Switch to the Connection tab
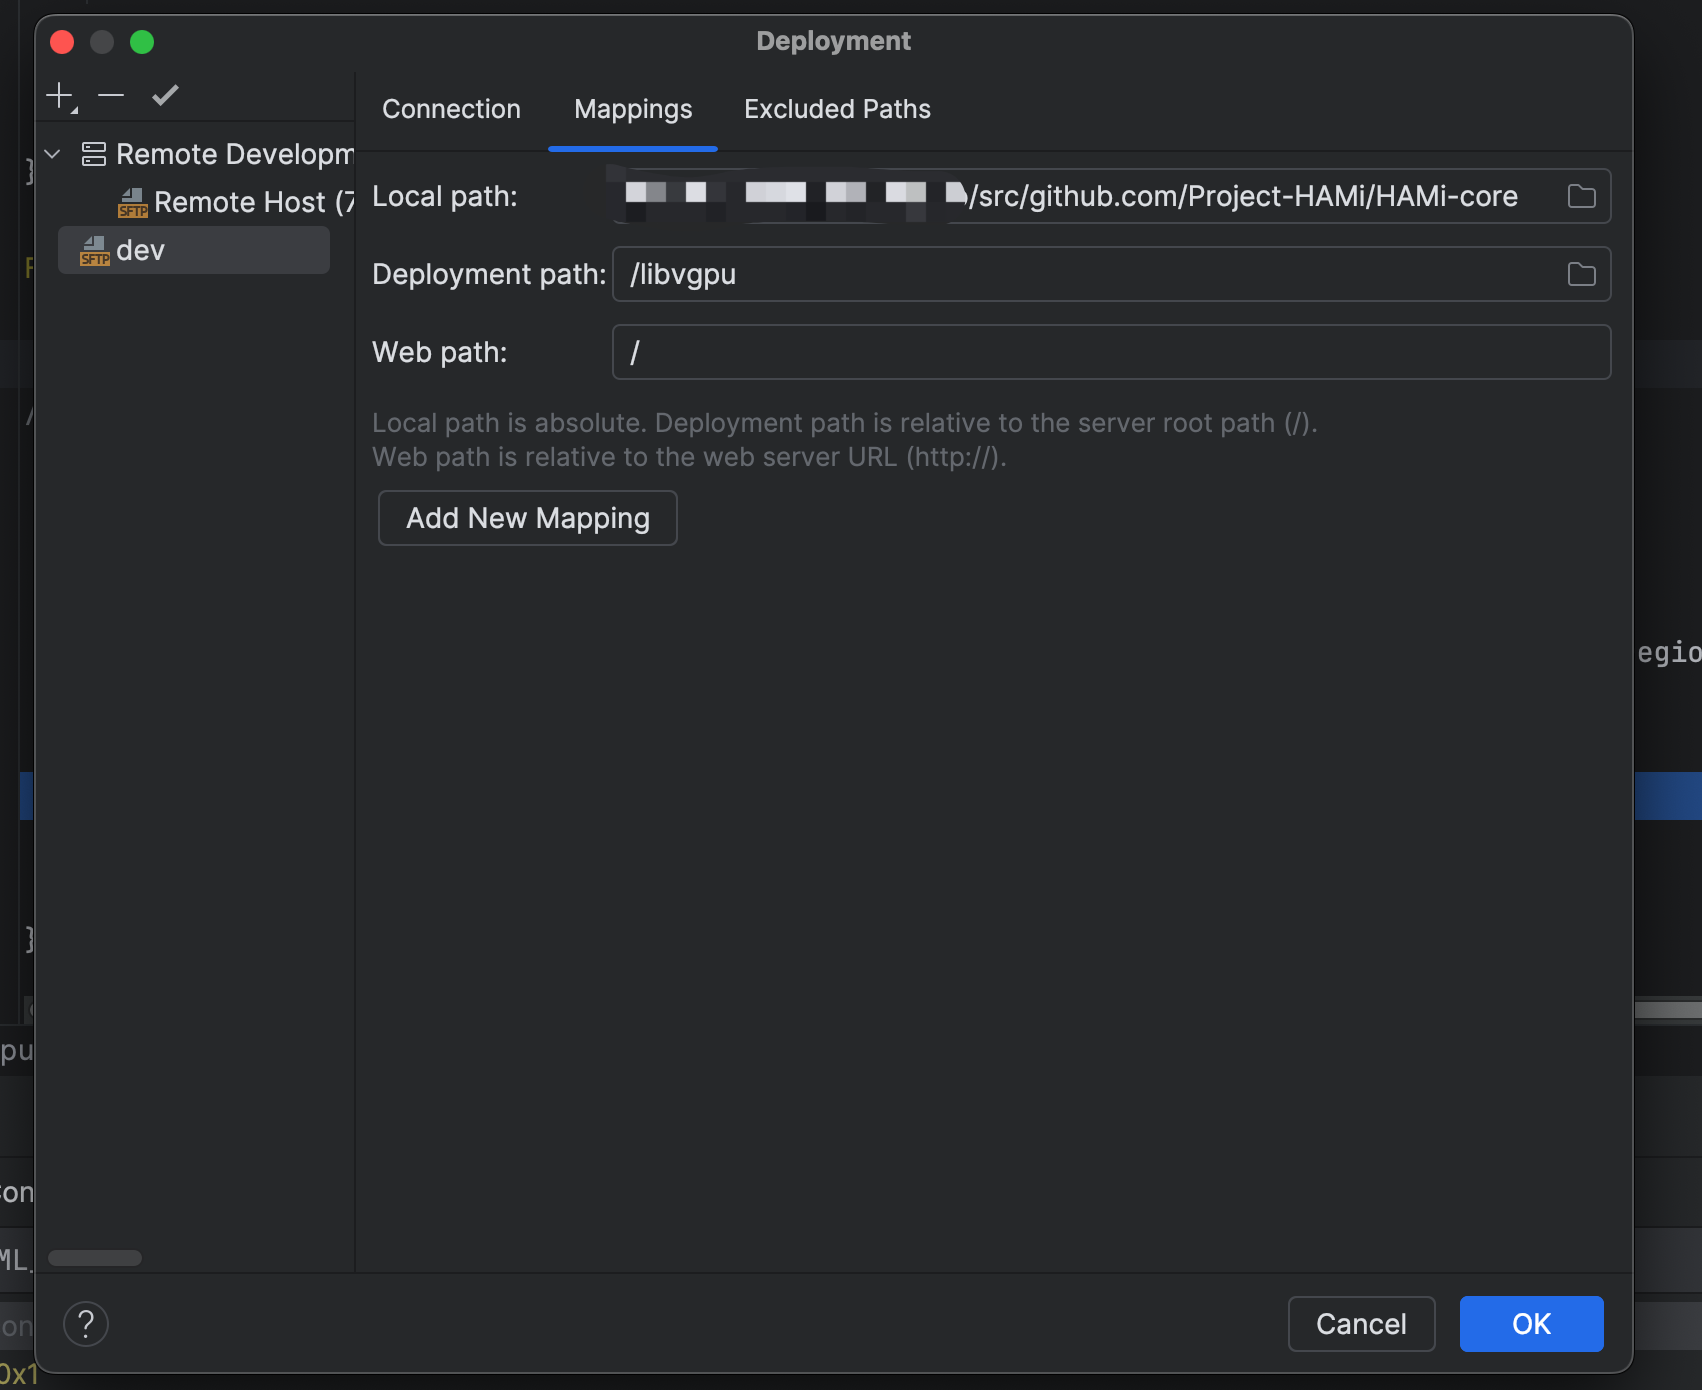This screenshot has width=1702, height=1390. 451,109
